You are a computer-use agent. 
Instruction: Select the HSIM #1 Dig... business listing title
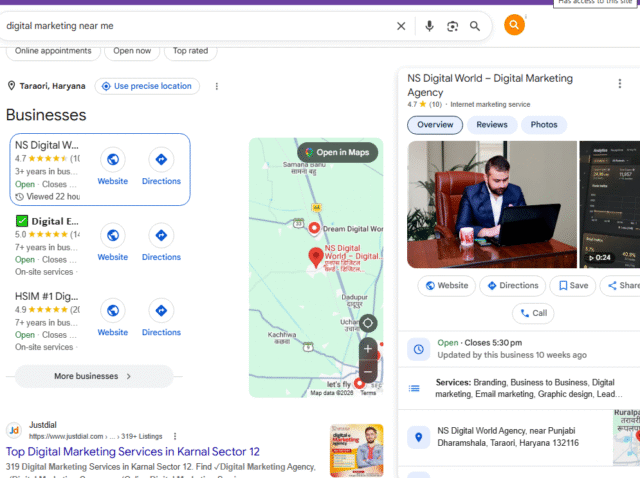pos(47,296)
